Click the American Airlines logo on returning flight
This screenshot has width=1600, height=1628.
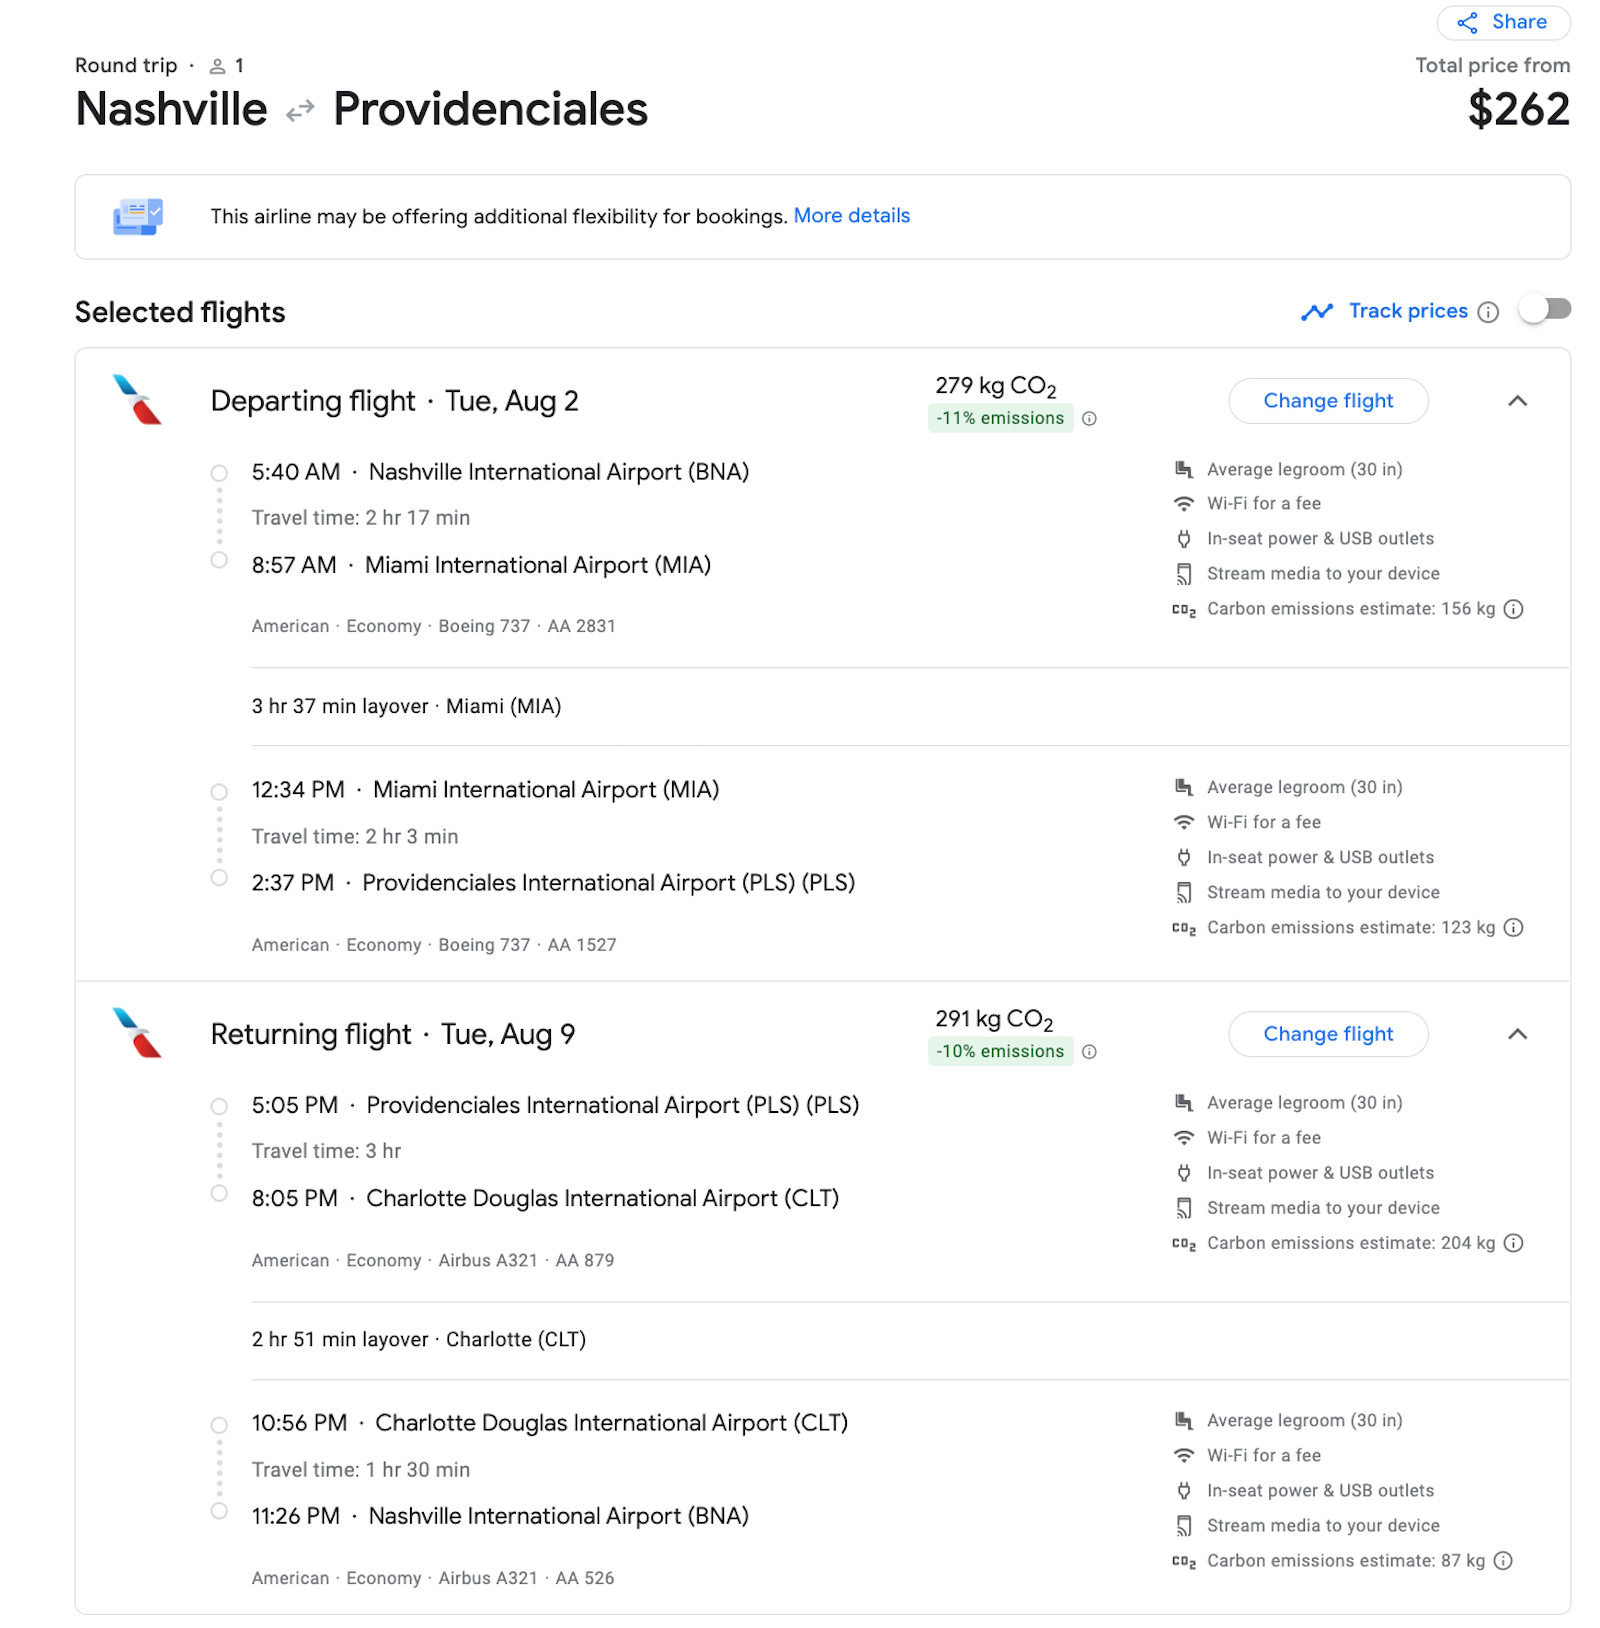point(137,1033)
